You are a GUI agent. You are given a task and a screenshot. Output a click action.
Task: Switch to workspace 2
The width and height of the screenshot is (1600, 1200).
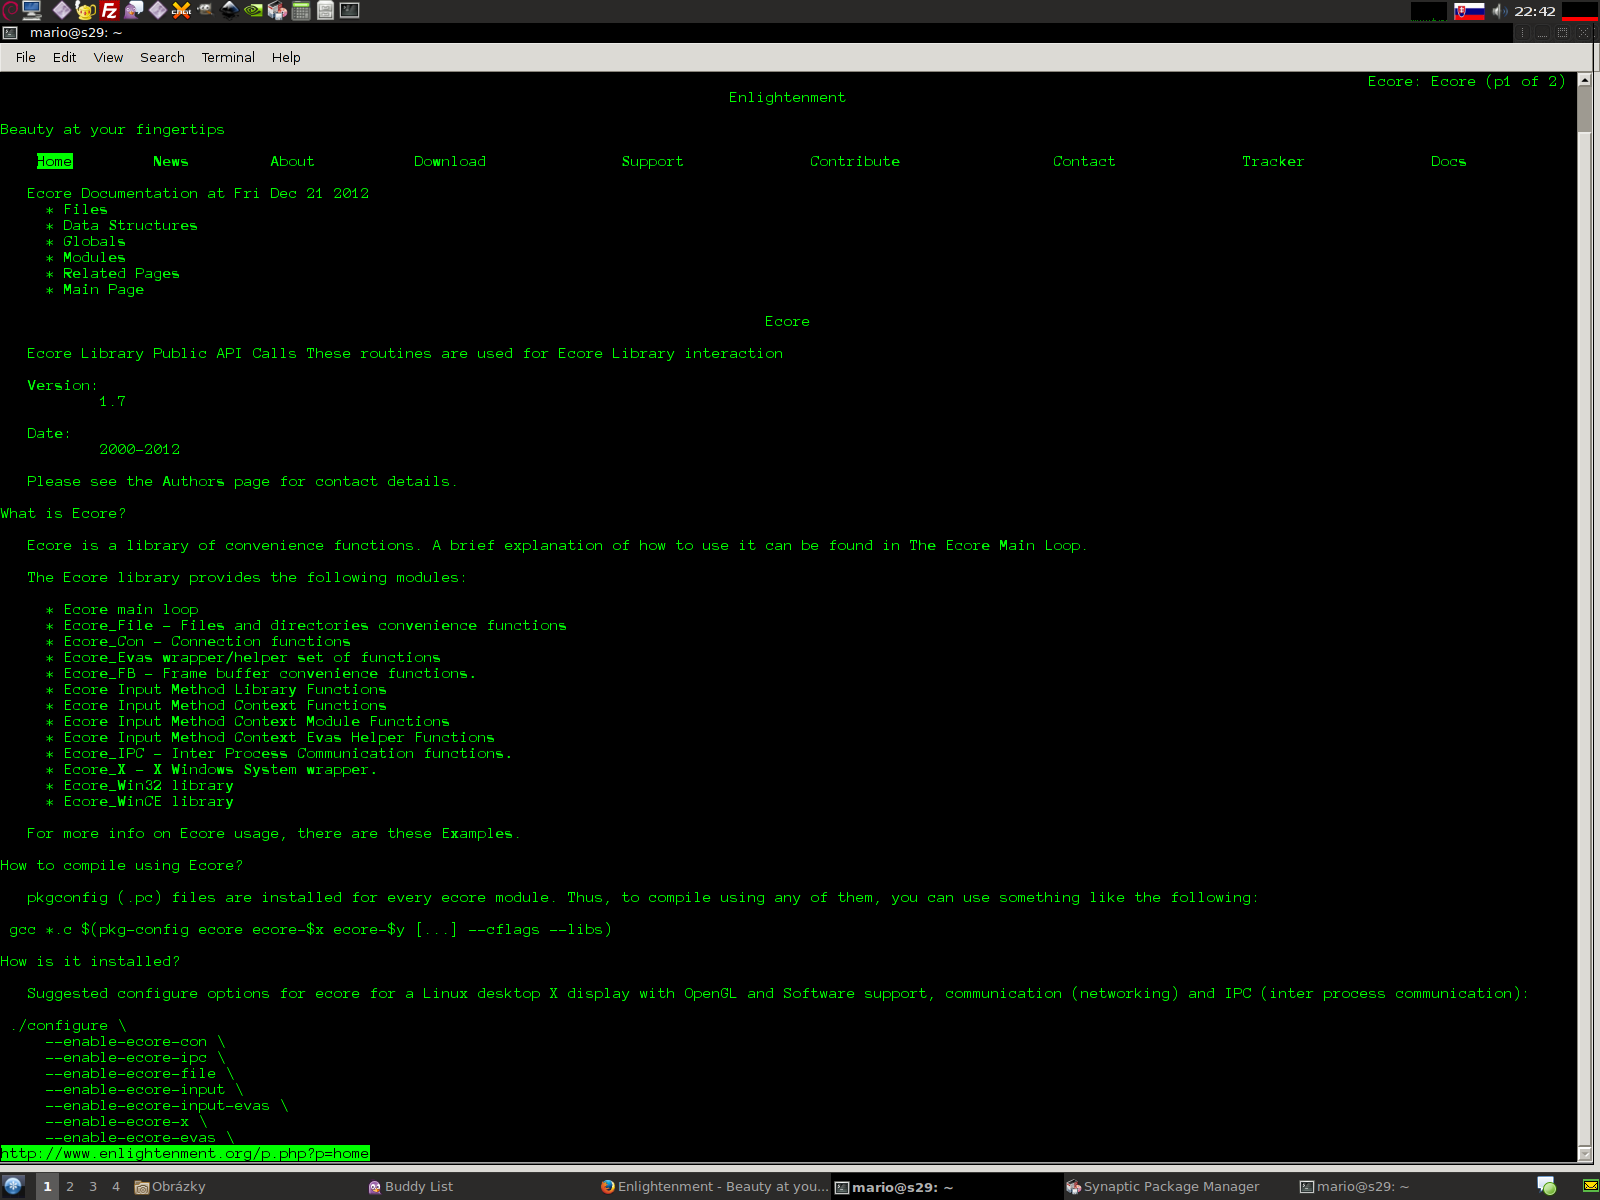70,1186
